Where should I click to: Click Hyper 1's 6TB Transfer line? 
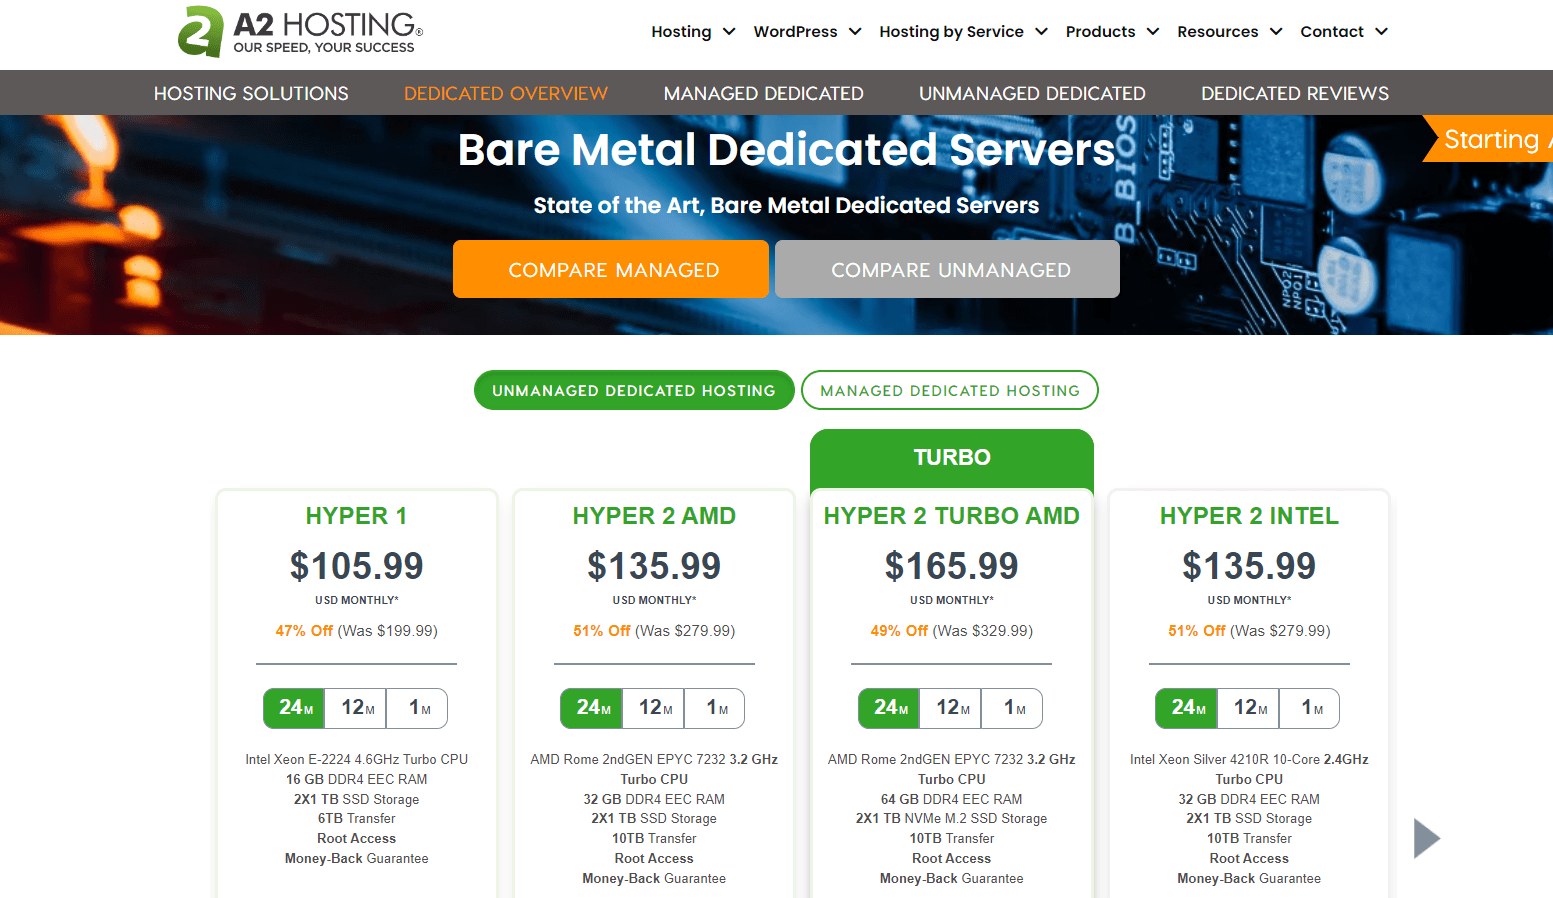click(x=356, y=819)
